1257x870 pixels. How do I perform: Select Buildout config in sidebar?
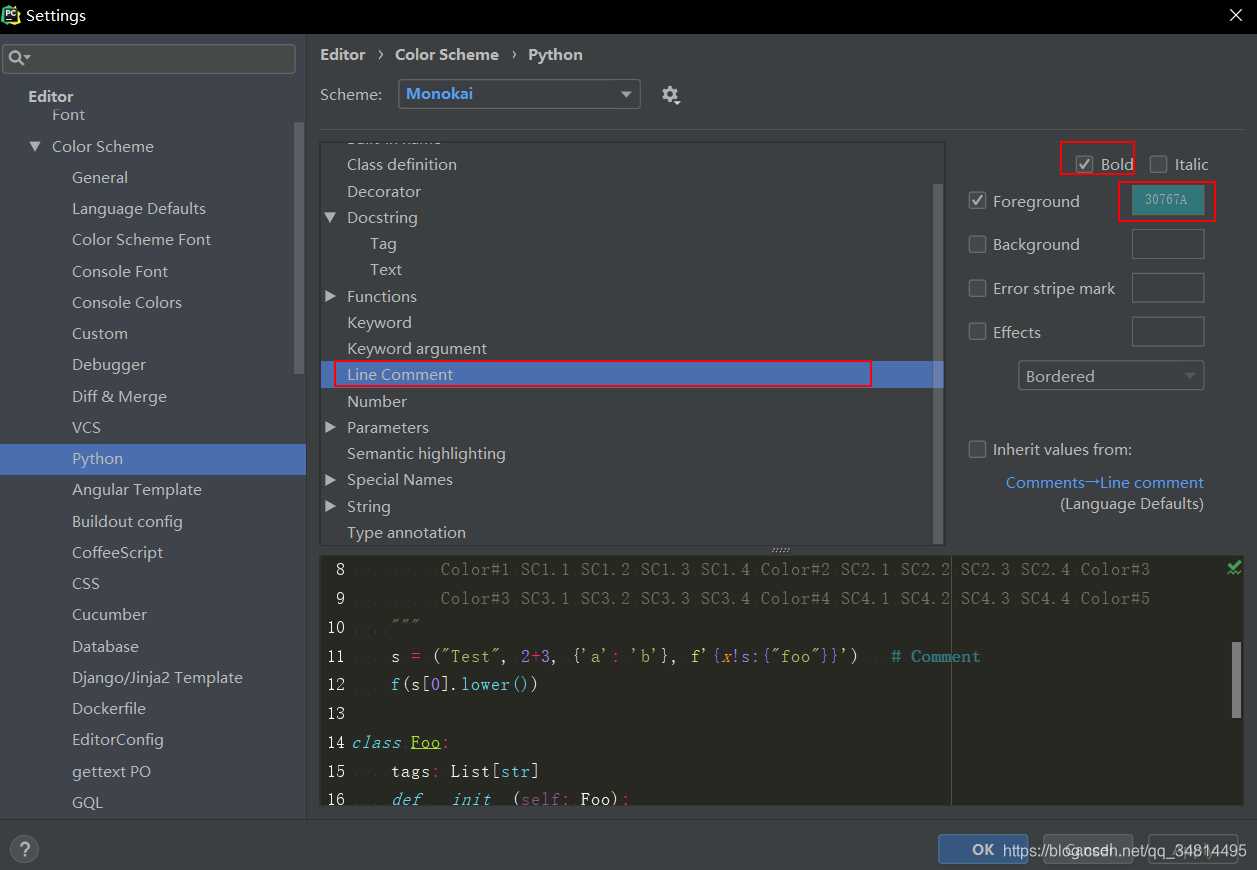(127, 521)
